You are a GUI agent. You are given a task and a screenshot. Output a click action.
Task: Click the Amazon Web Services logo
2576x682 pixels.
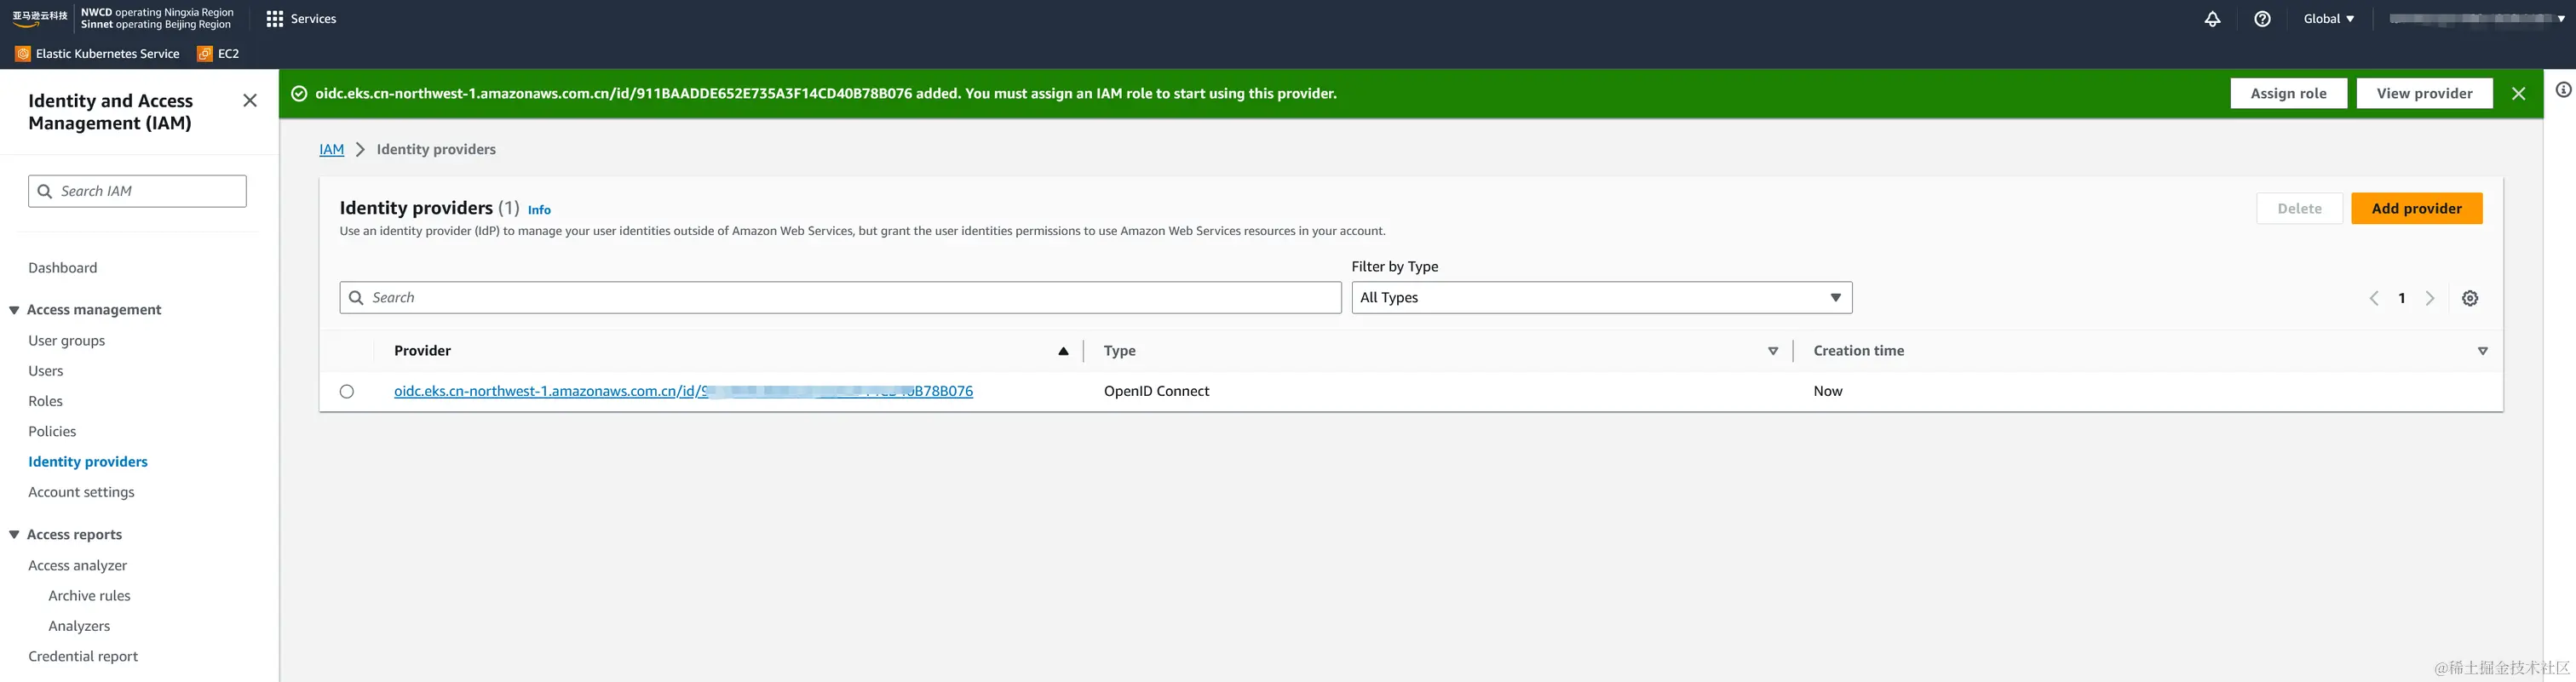point(40,18)
